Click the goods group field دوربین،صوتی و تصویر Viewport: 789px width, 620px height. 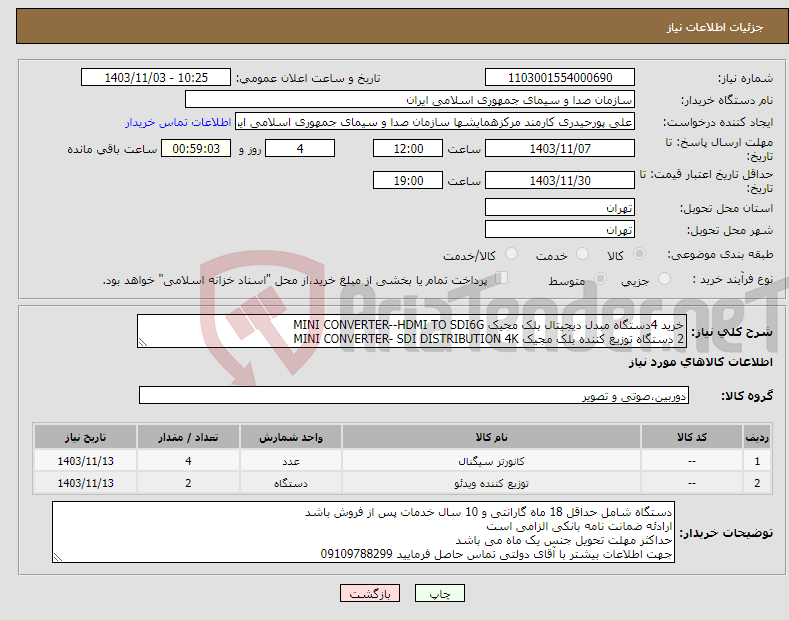(x=414, y=396)
